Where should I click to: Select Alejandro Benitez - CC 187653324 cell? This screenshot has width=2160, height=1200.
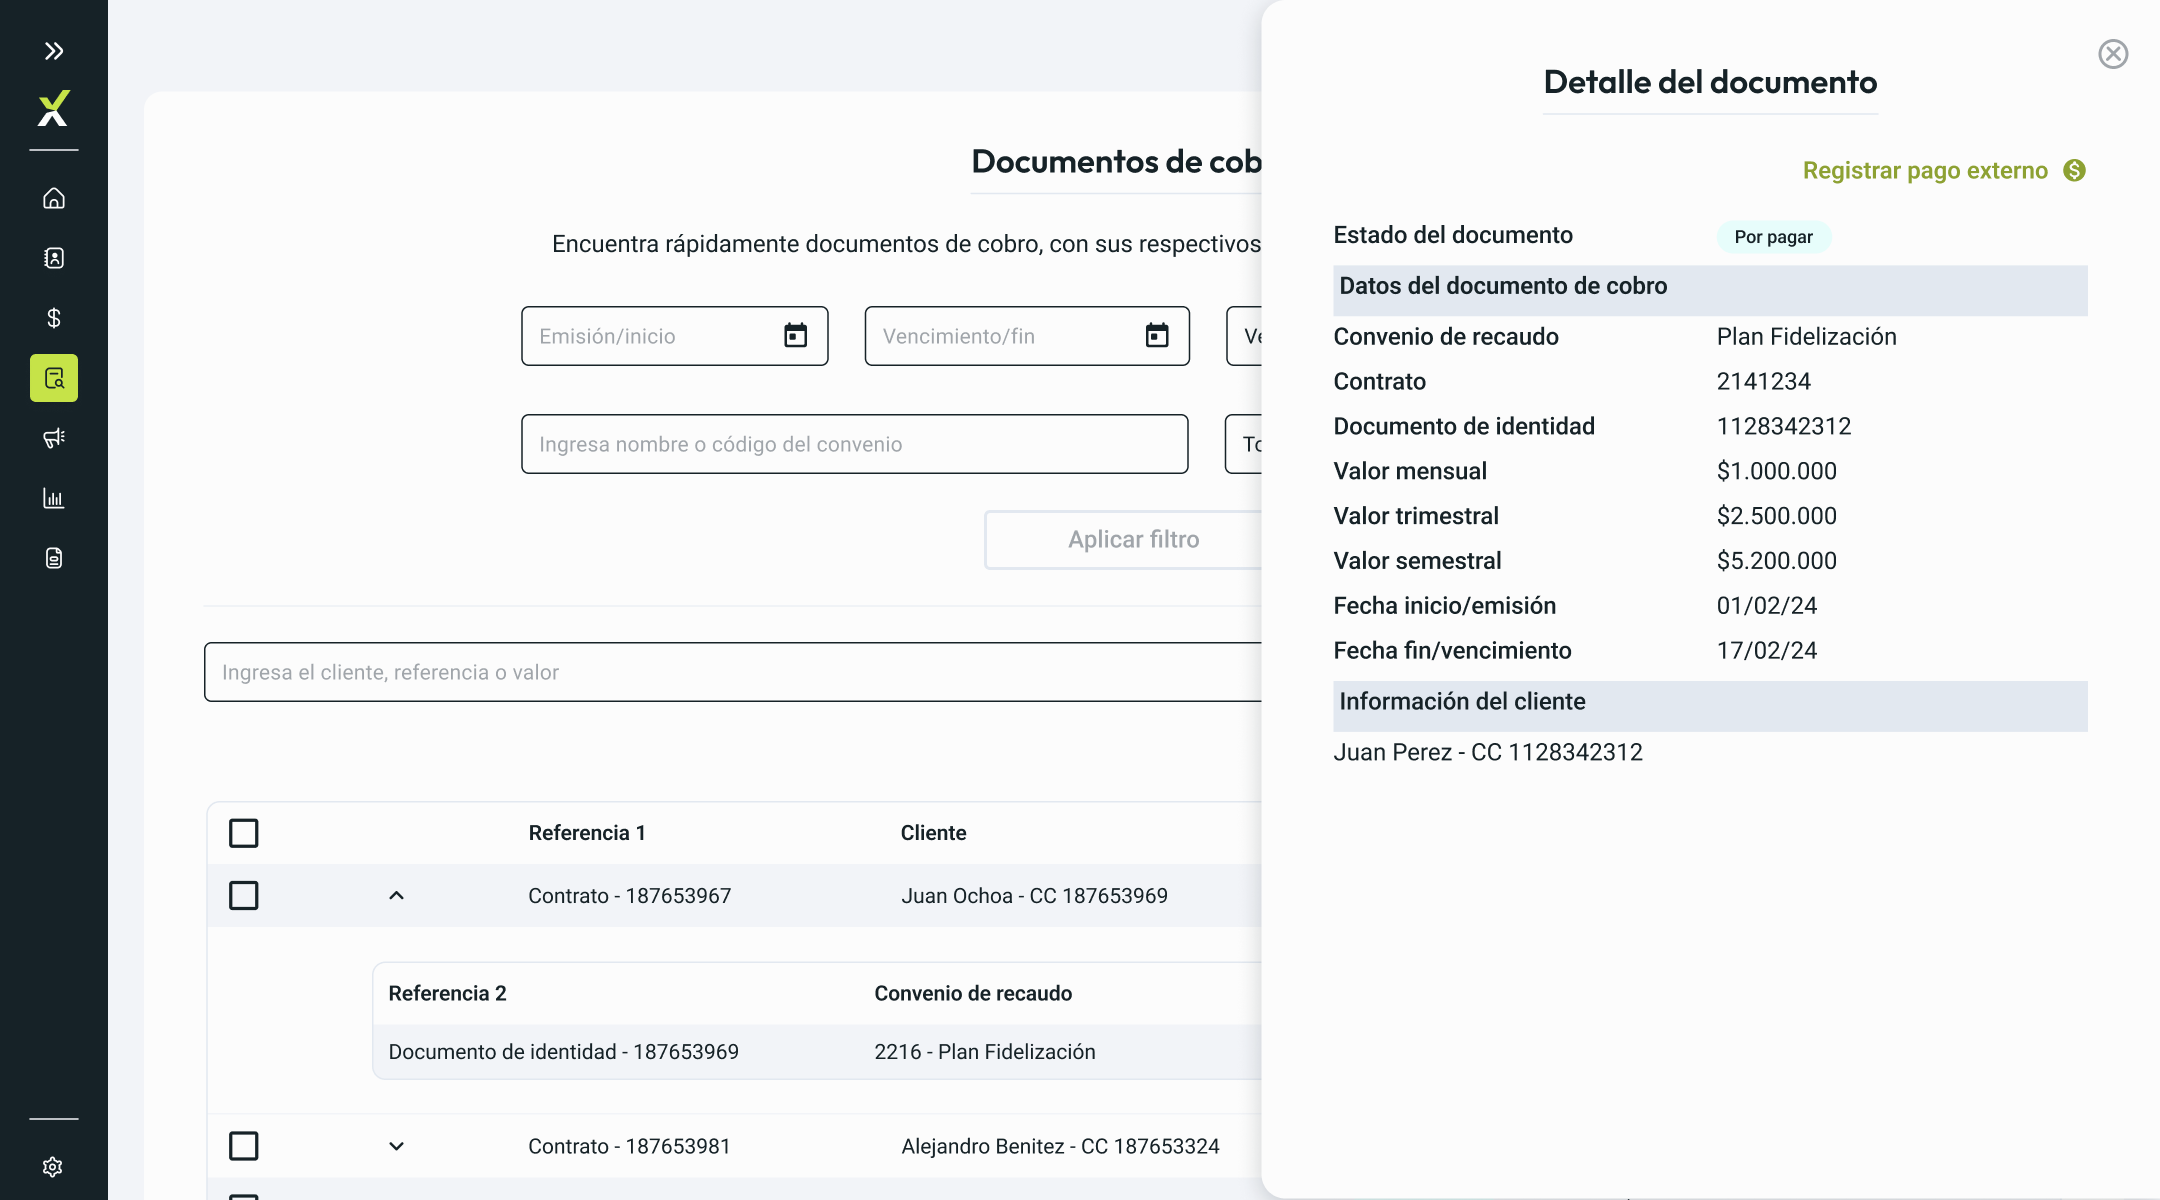1060,1146
